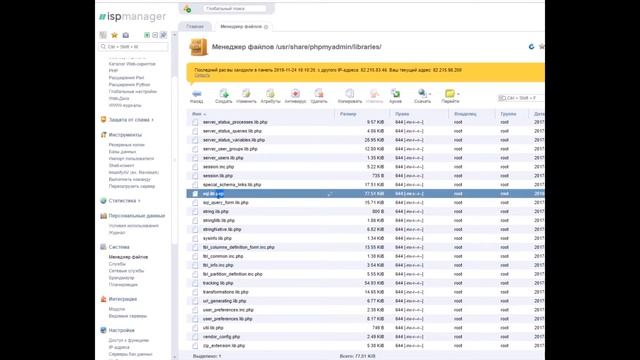This screenshot has width=640, height=360.
Task: Select the transformations.lib.php row
Action: pos(365,292)
